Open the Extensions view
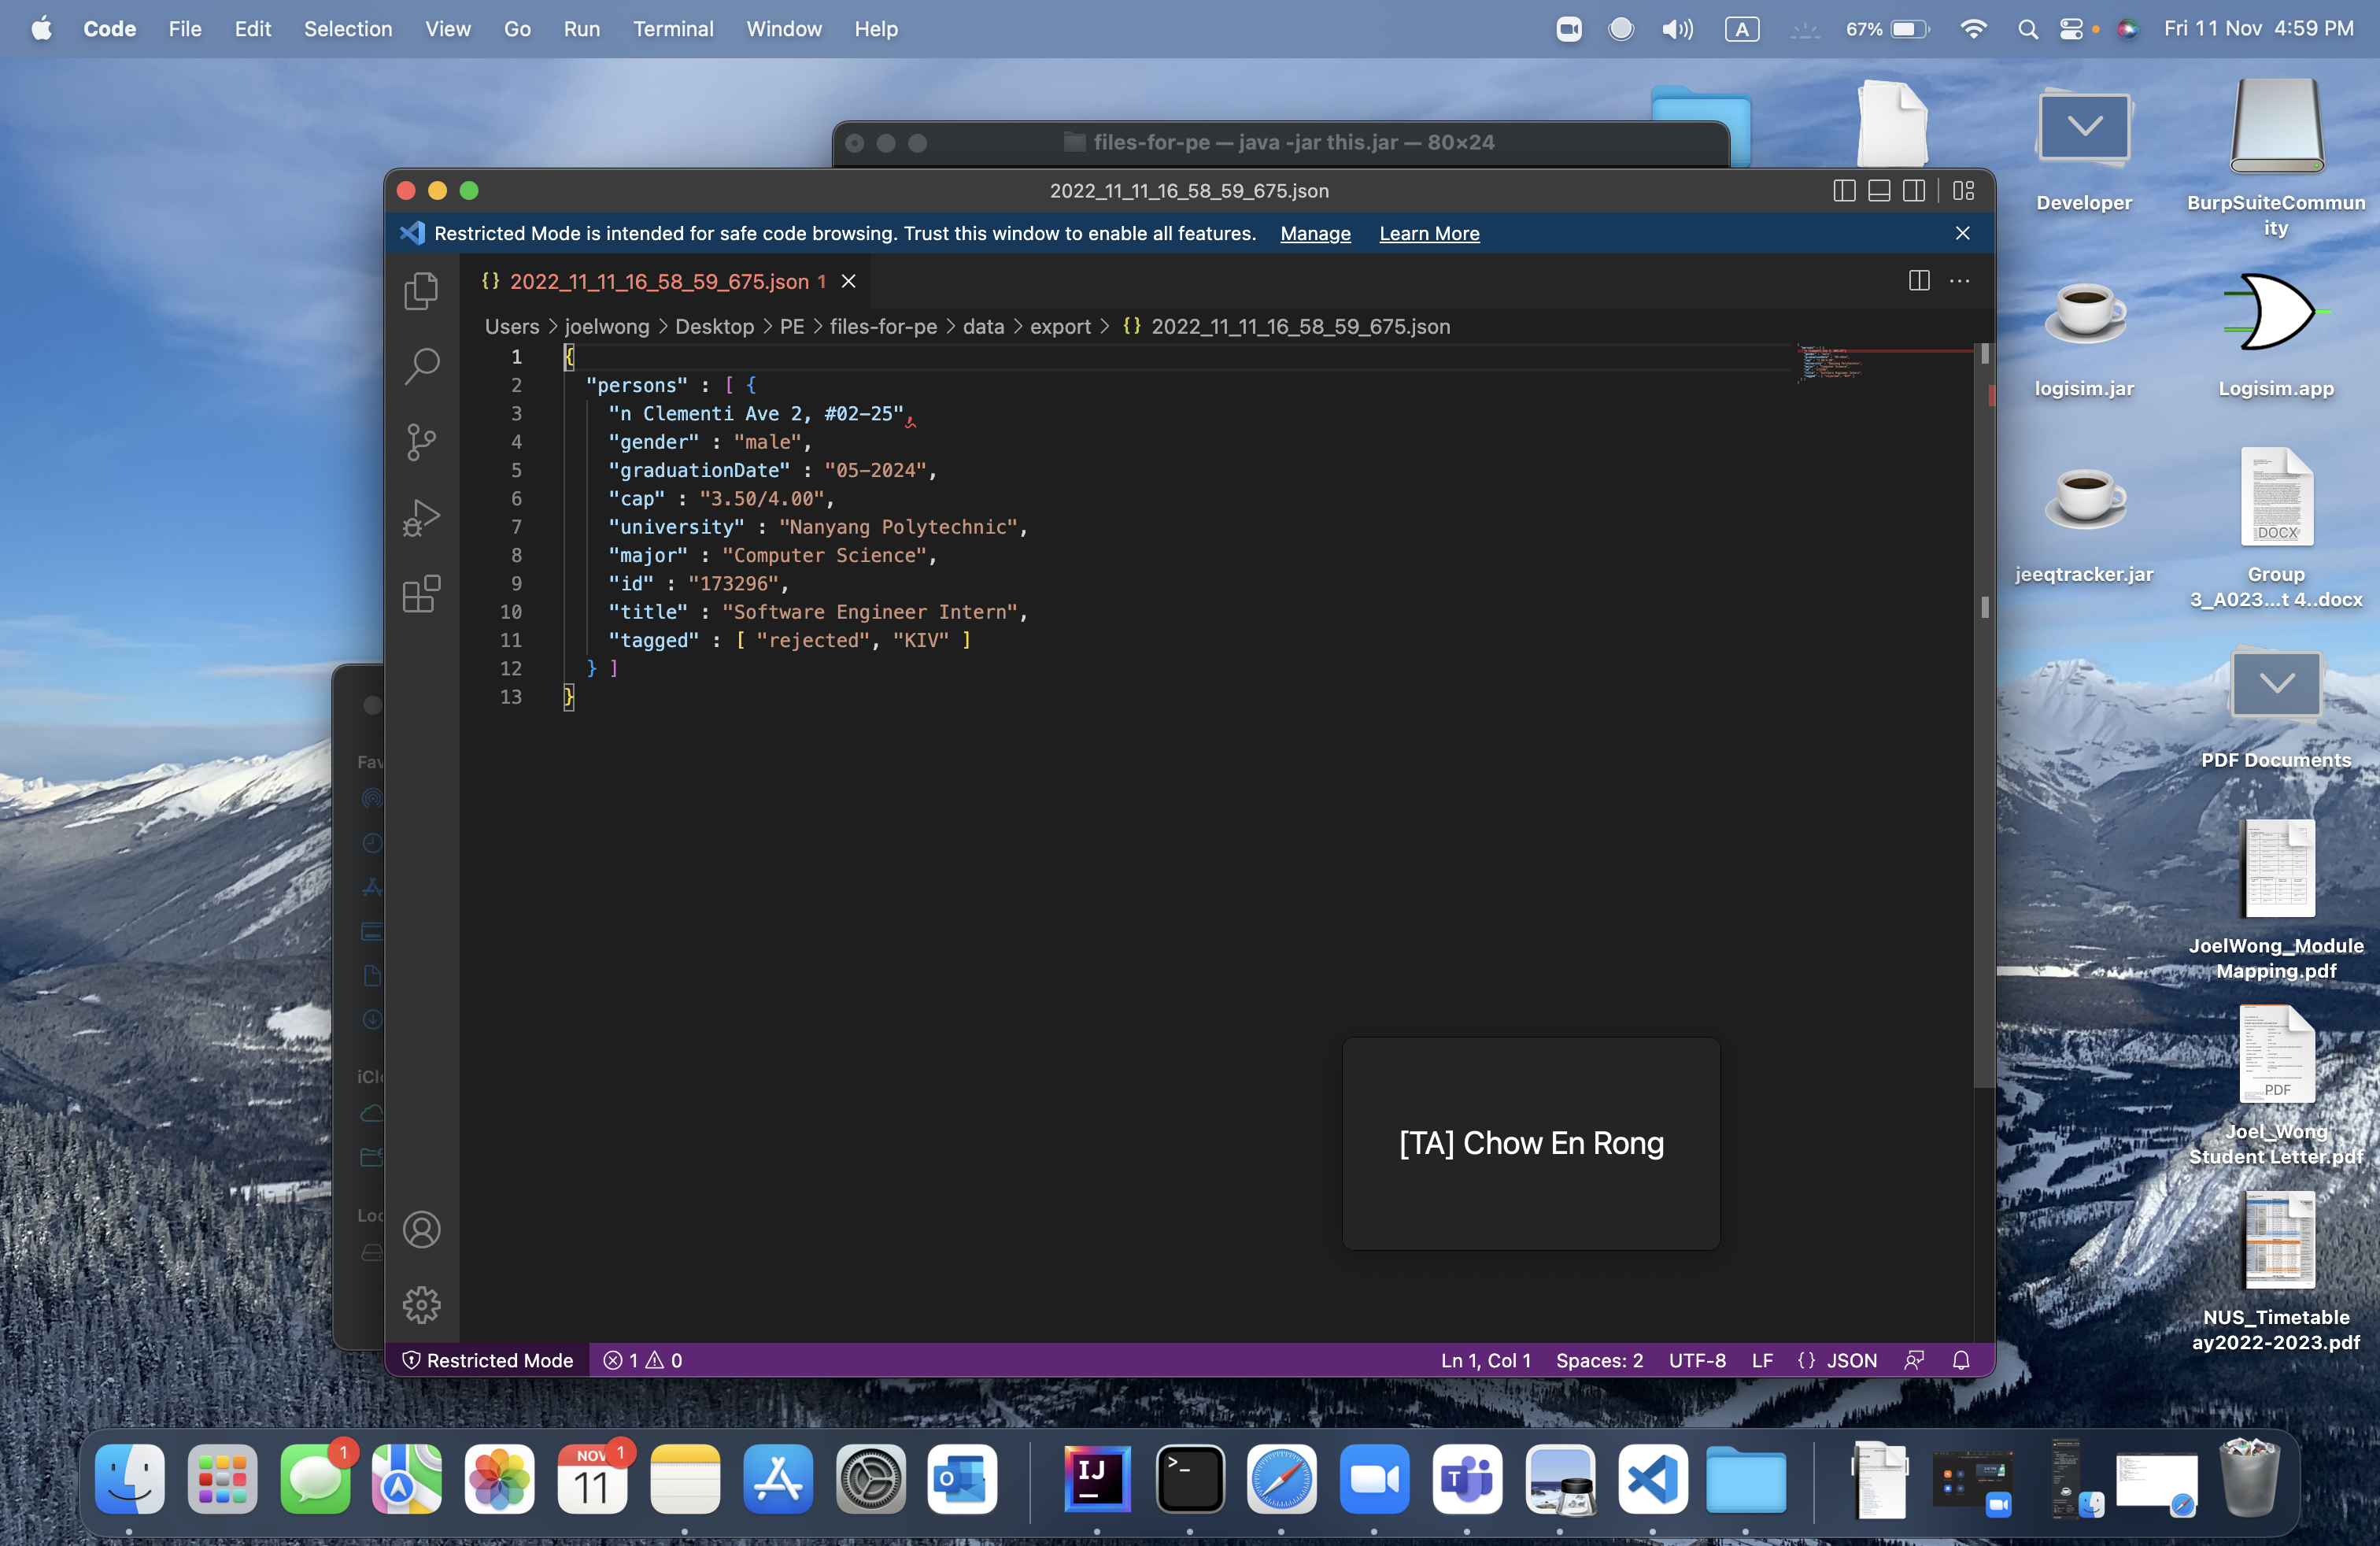Viewport: 2380px width, 1546px height. click(x=421, y=594)
